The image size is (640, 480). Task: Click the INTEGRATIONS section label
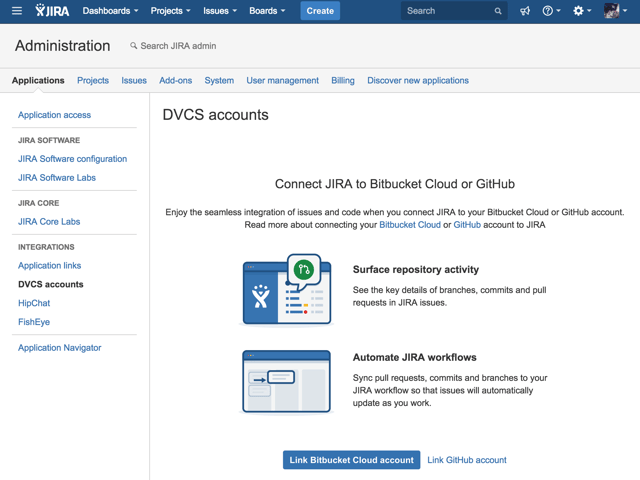[46, 247]
